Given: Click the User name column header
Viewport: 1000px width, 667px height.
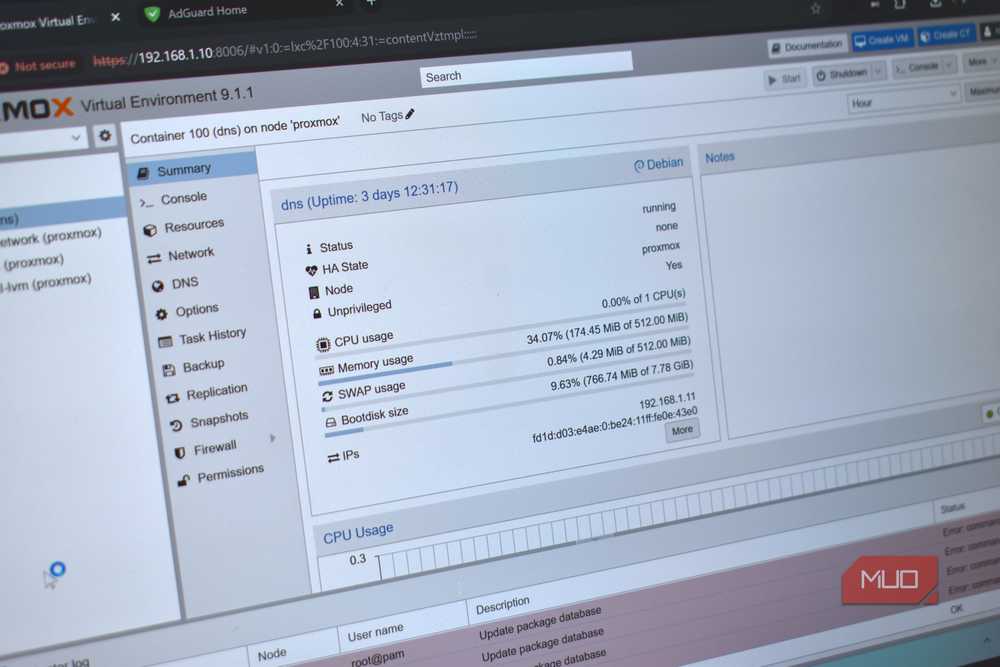Looking at the screenshot, I should 375,633.
